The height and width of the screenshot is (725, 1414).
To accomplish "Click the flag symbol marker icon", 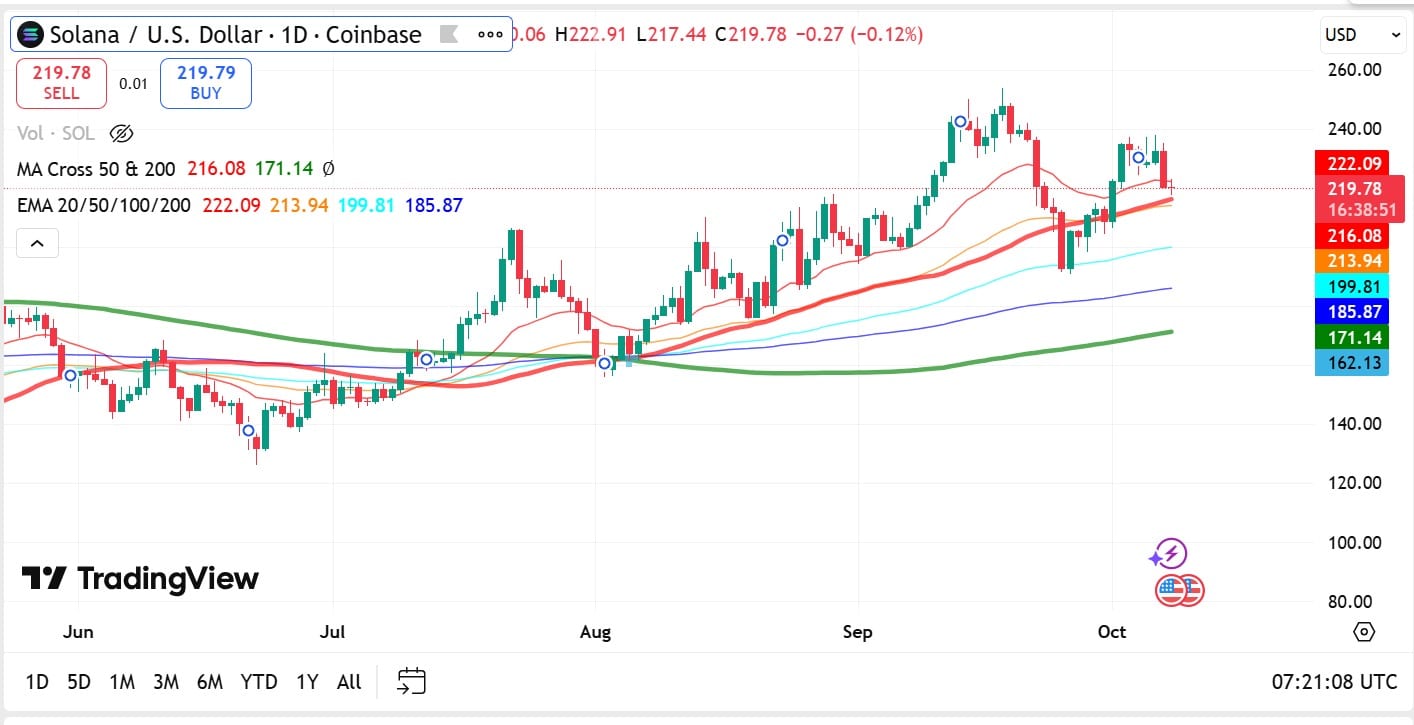I will point(449,35).
